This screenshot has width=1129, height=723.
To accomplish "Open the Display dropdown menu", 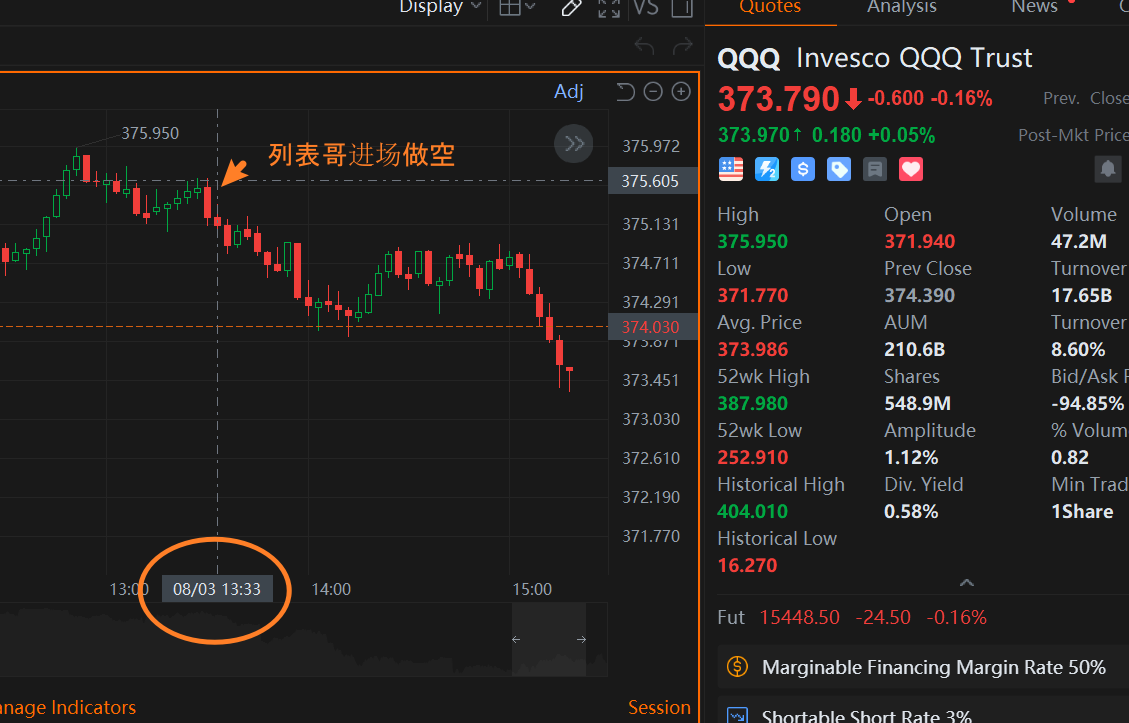I will pos(440,6).
